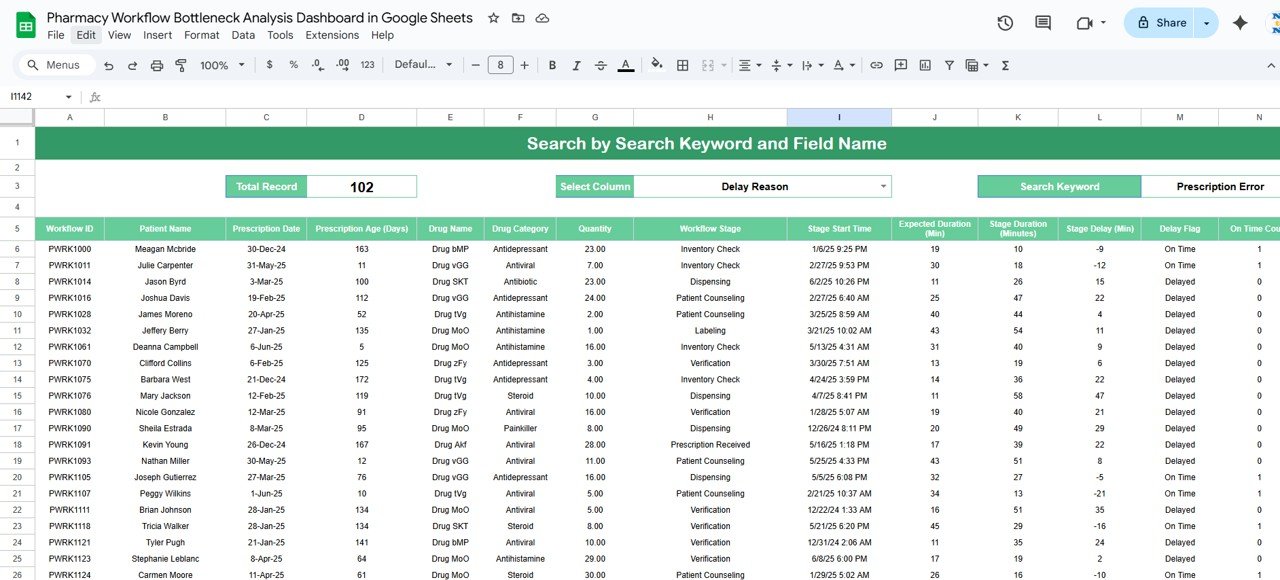Open version history clock icon
1280x580 pixels.
[x=1005, y=23]
